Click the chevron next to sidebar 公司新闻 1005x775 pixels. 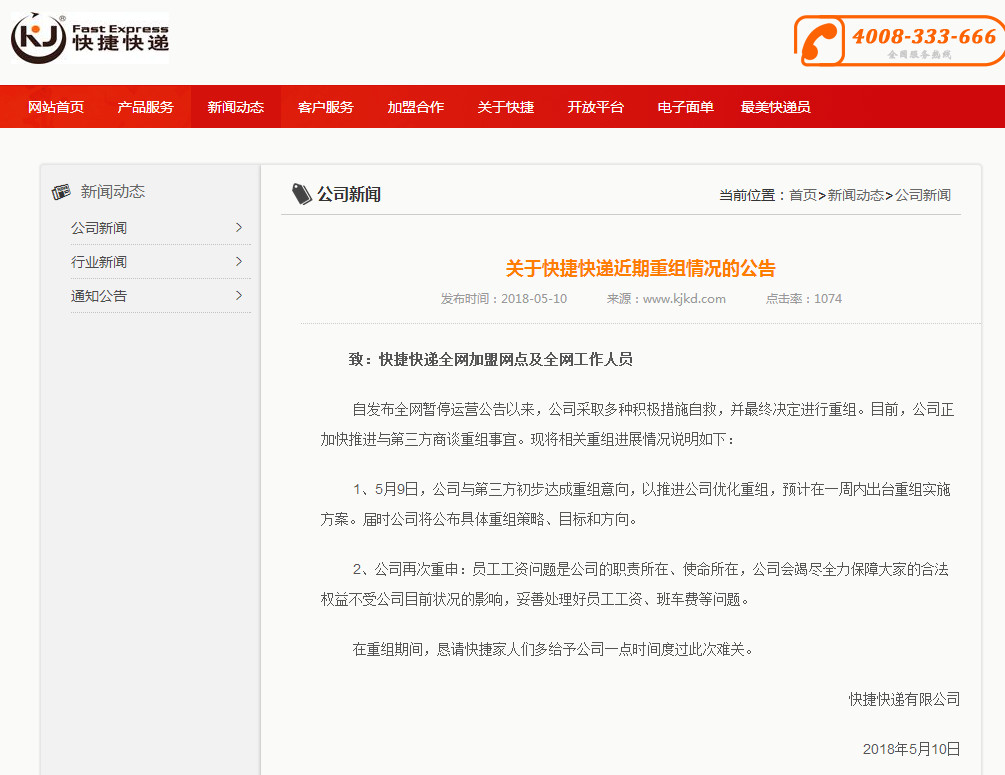239,228
